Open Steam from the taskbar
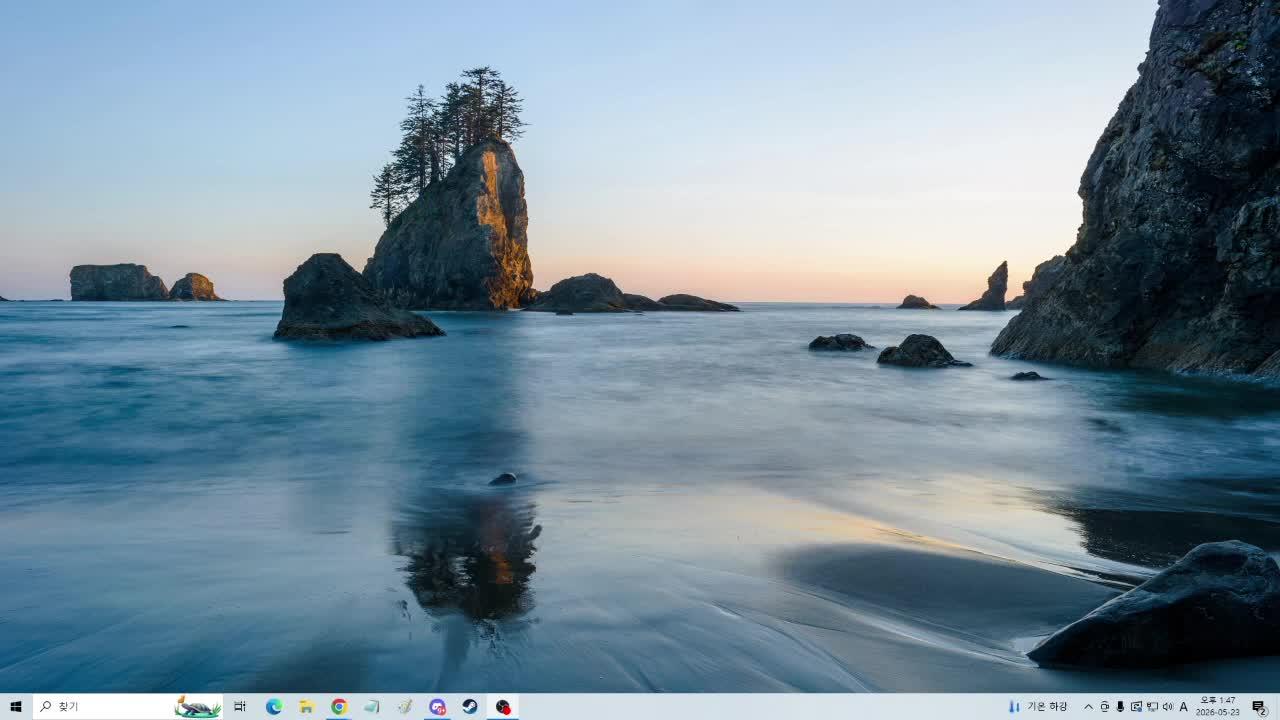This screenshot has width=1280, height=720. [x=470, y=706]
